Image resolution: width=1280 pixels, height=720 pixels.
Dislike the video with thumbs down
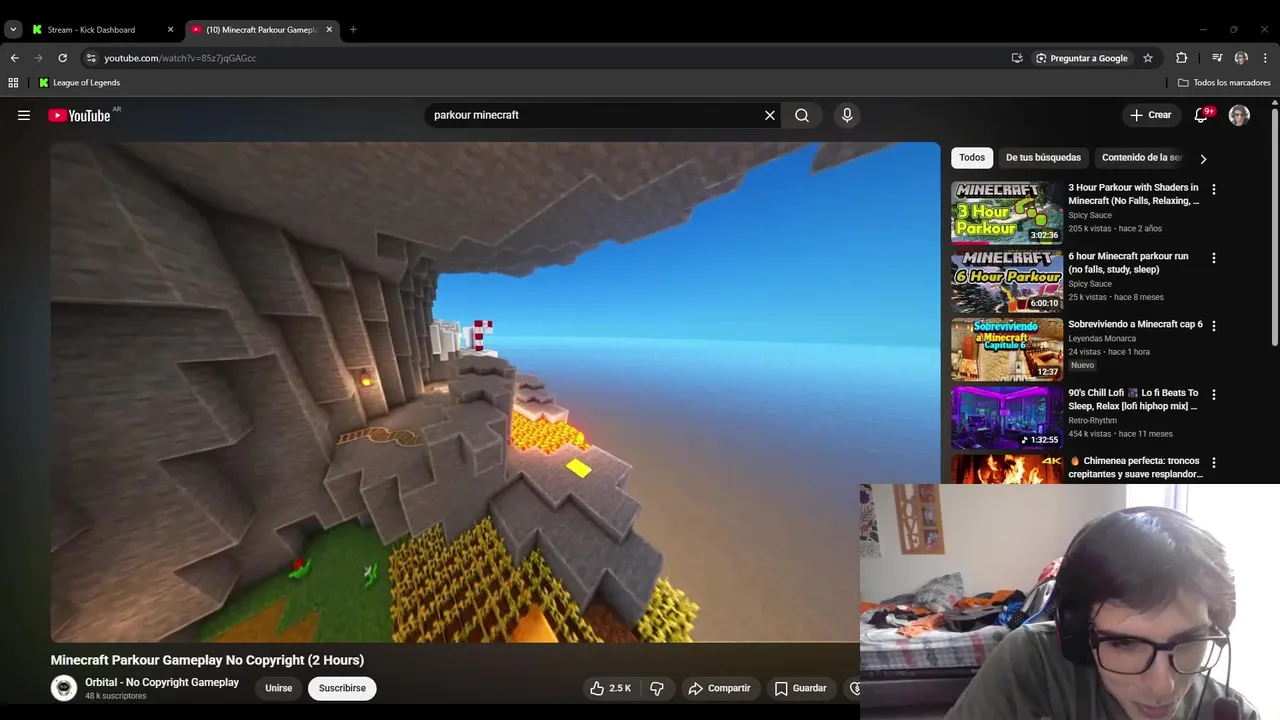(x=657, y=688)
